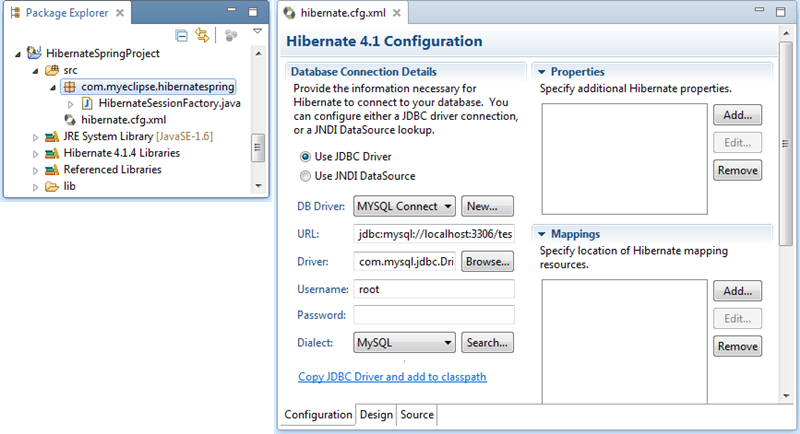Screen dimensions: 800x434
Task: Click the Package Explorer vertical scrollbar thumb
Action: click(258, 146)
